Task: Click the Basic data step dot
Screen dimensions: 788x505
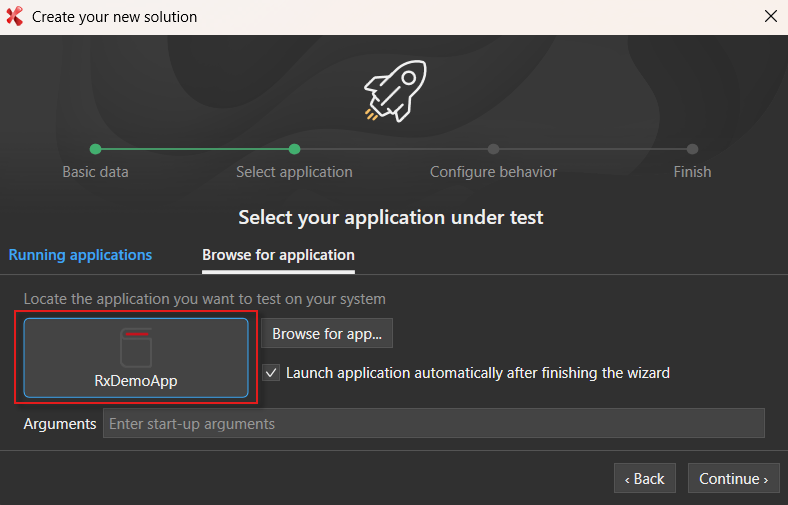Action: [95, 149]
